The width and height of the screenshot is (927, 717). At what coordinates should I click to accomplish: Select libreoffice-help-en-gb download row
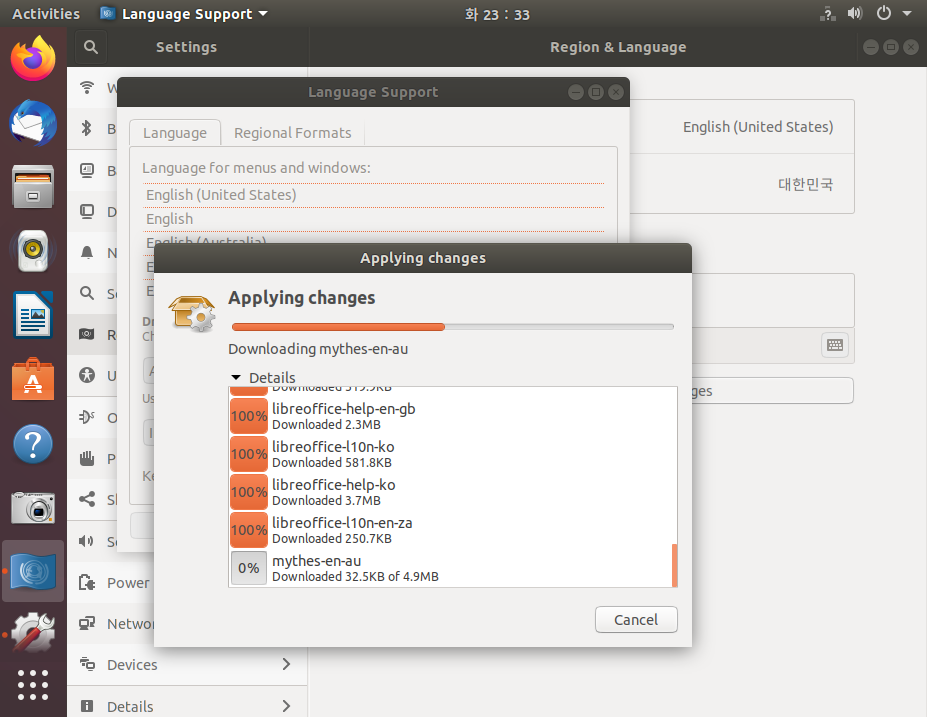click(x=450, y=416)
